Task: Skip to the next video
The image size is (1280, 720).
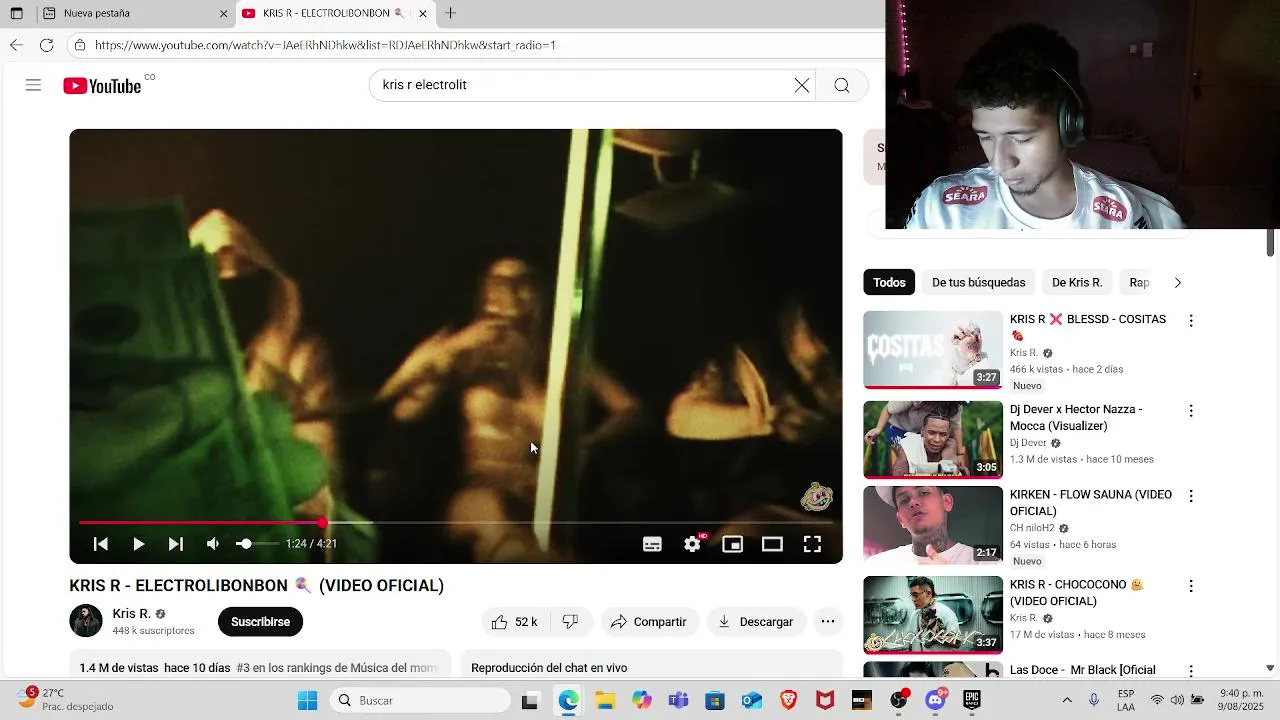Action: pos(175,544)
